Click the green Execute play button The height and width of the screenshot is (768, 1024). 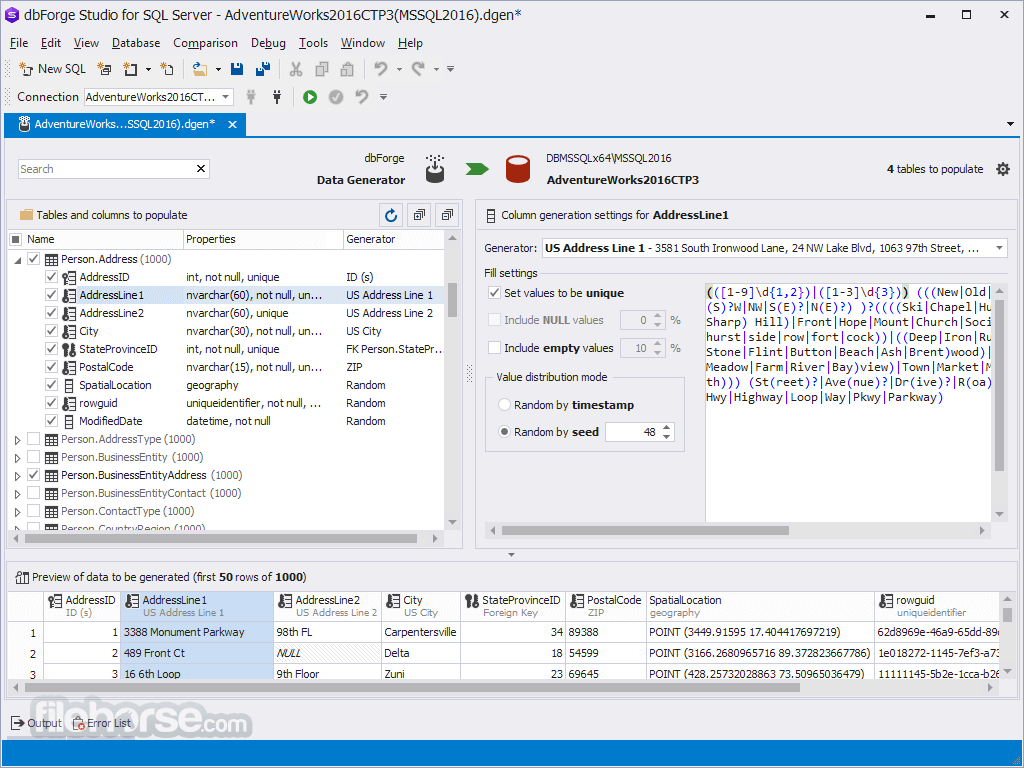click(310, 97)
